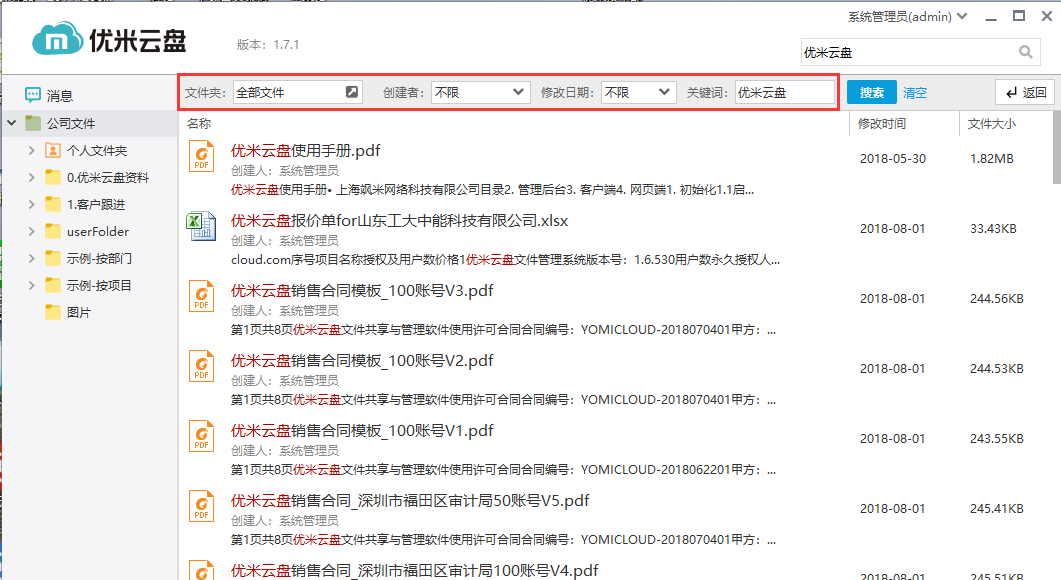Click the 优米云盘 cloud logo
This screenshot has height=580, width=1061.
[x=56, y=41]
